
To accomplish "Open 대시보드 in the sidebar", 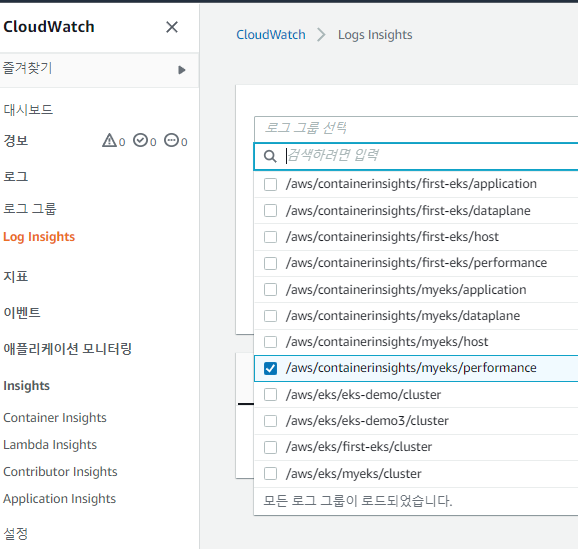I will click(x=28, y=110).
